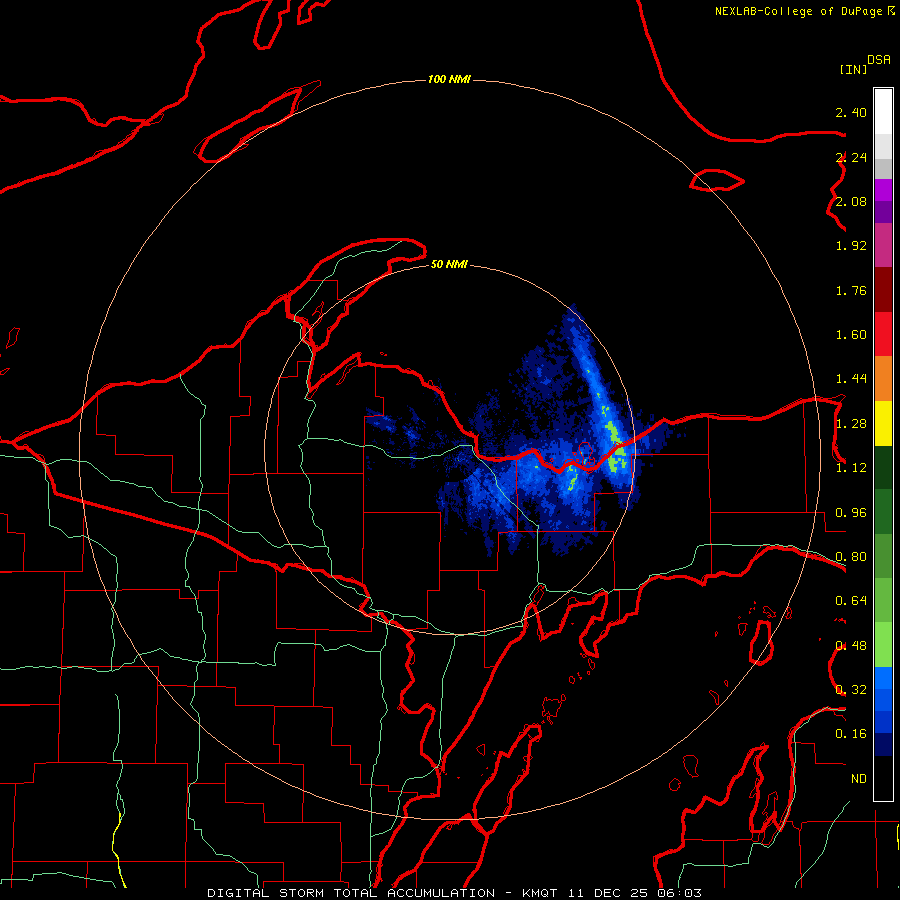
Task: Click the 0.48 legend value
Action: click(851, 646)
